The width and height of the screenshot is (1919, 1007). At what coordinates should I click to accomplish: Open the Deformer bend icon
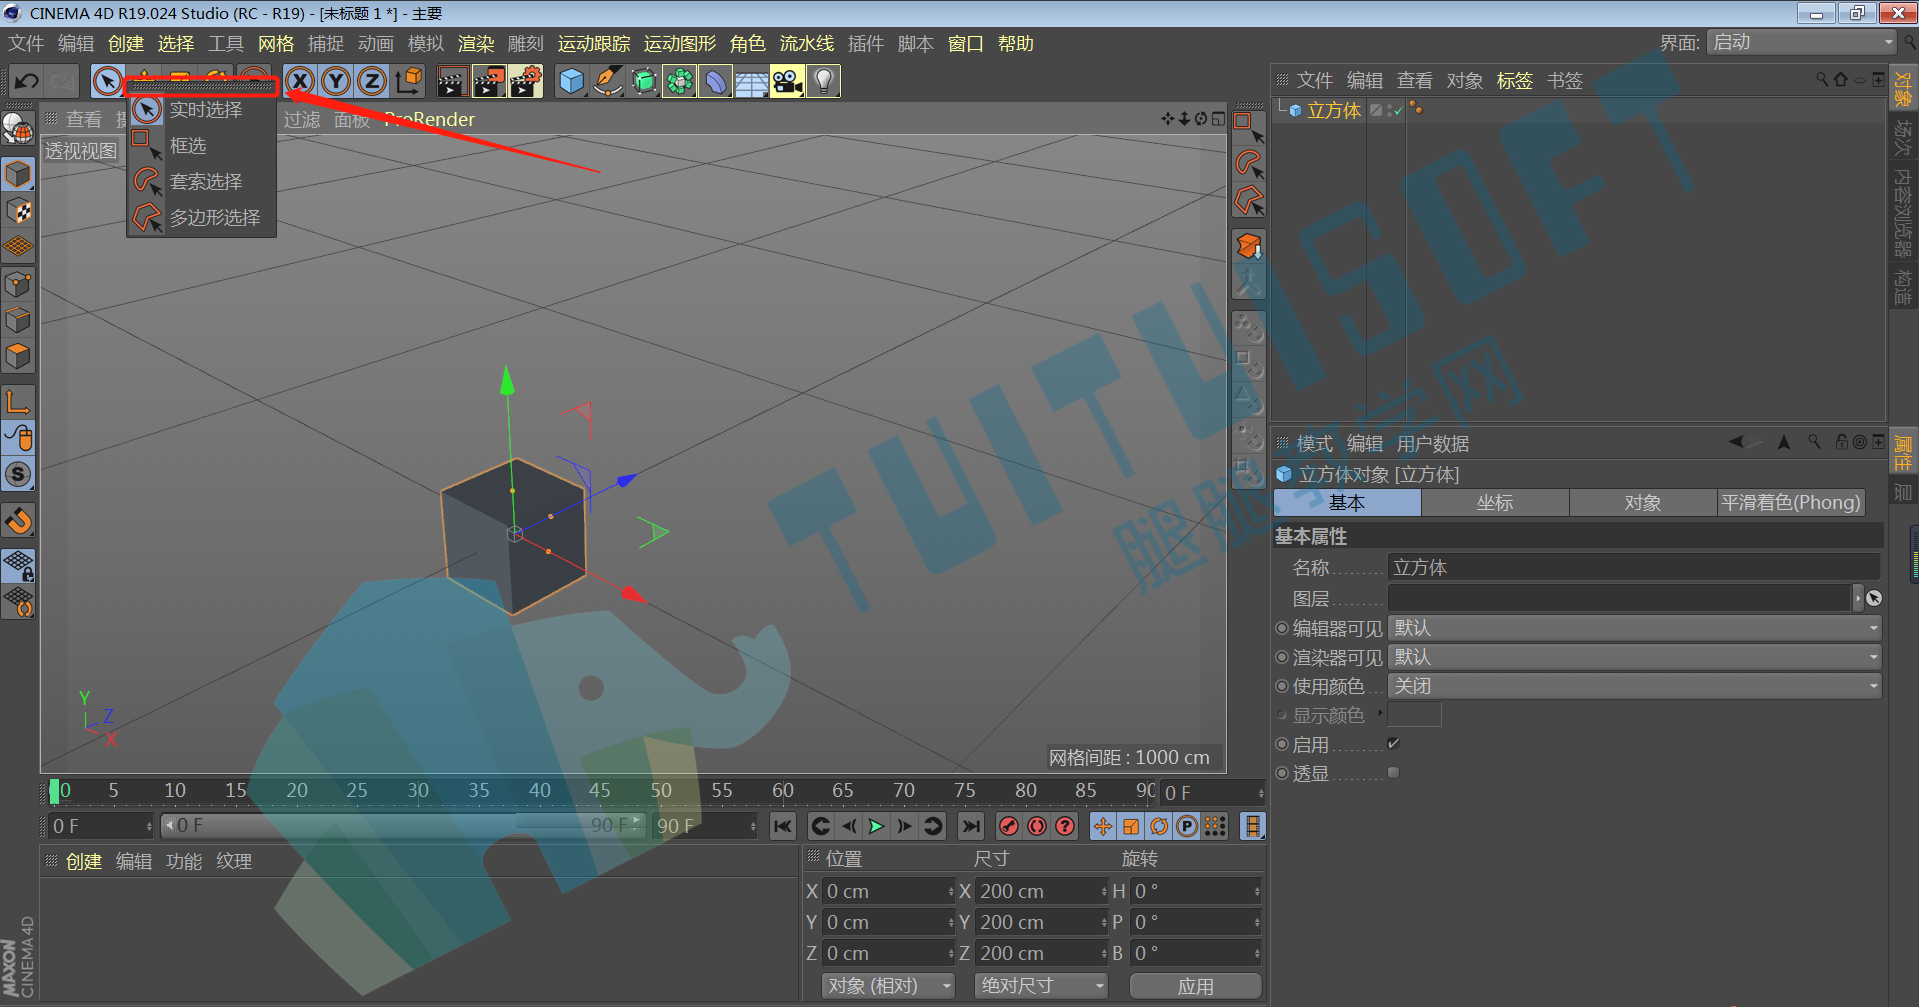tap(716, 81)
